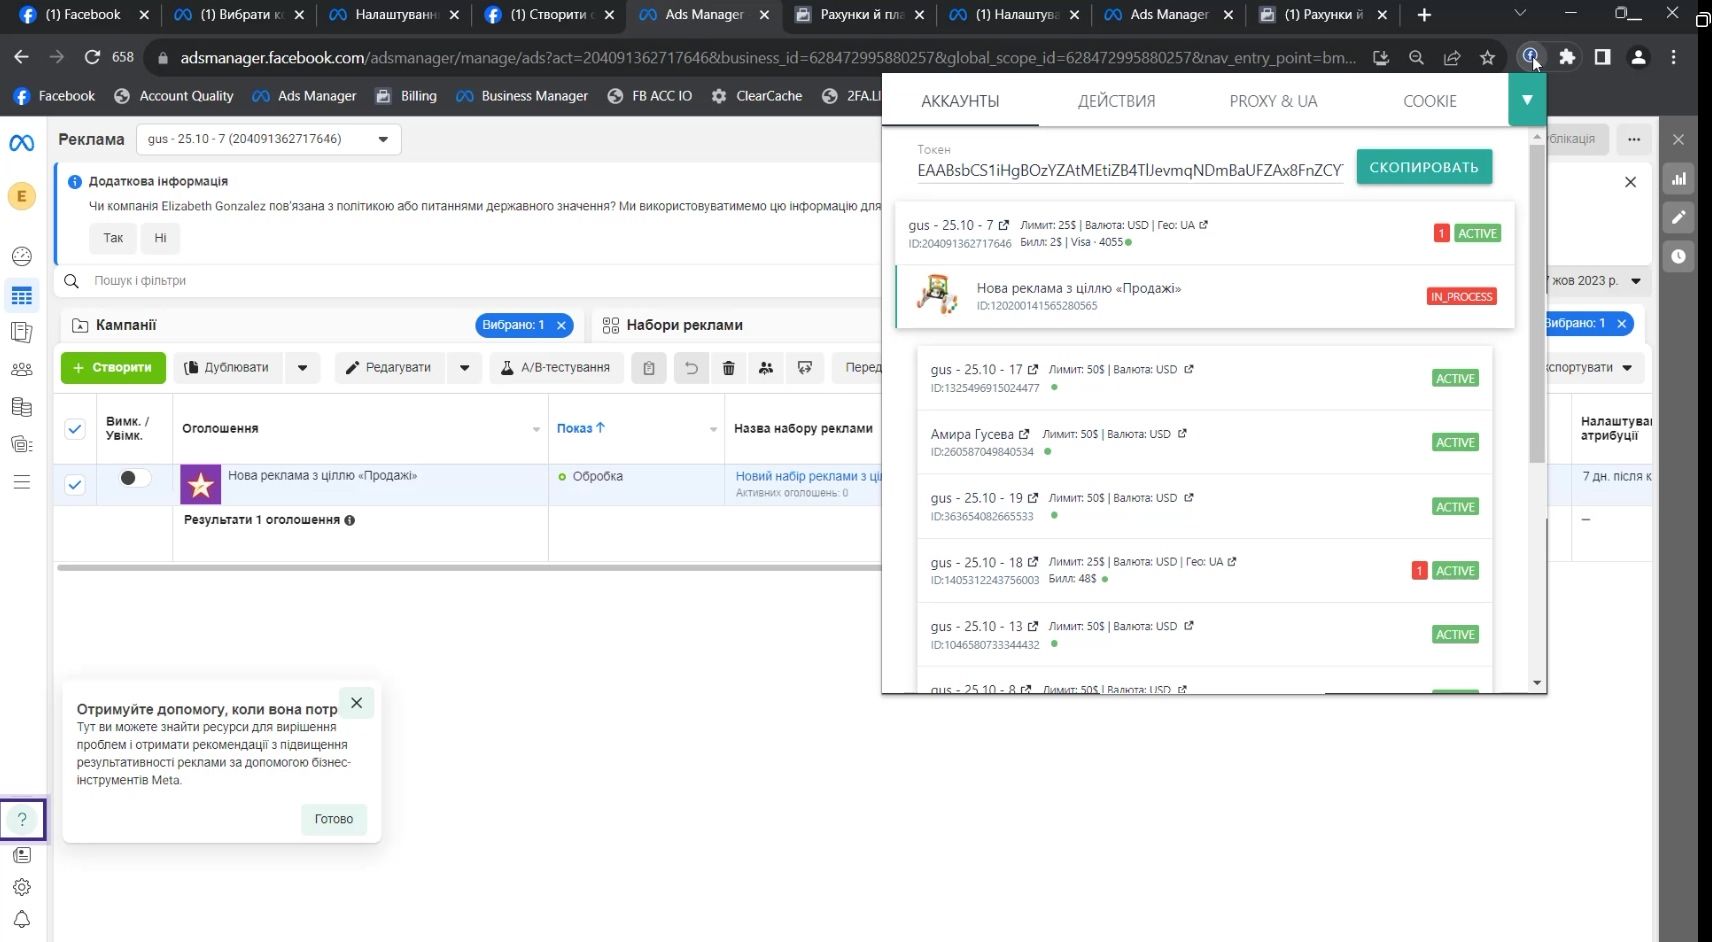Toggle checkbox for Нова реклама row
Image resolution: width=1712 pixels, height=942 pixels.
pyautogui.click(x=75, y=485)
